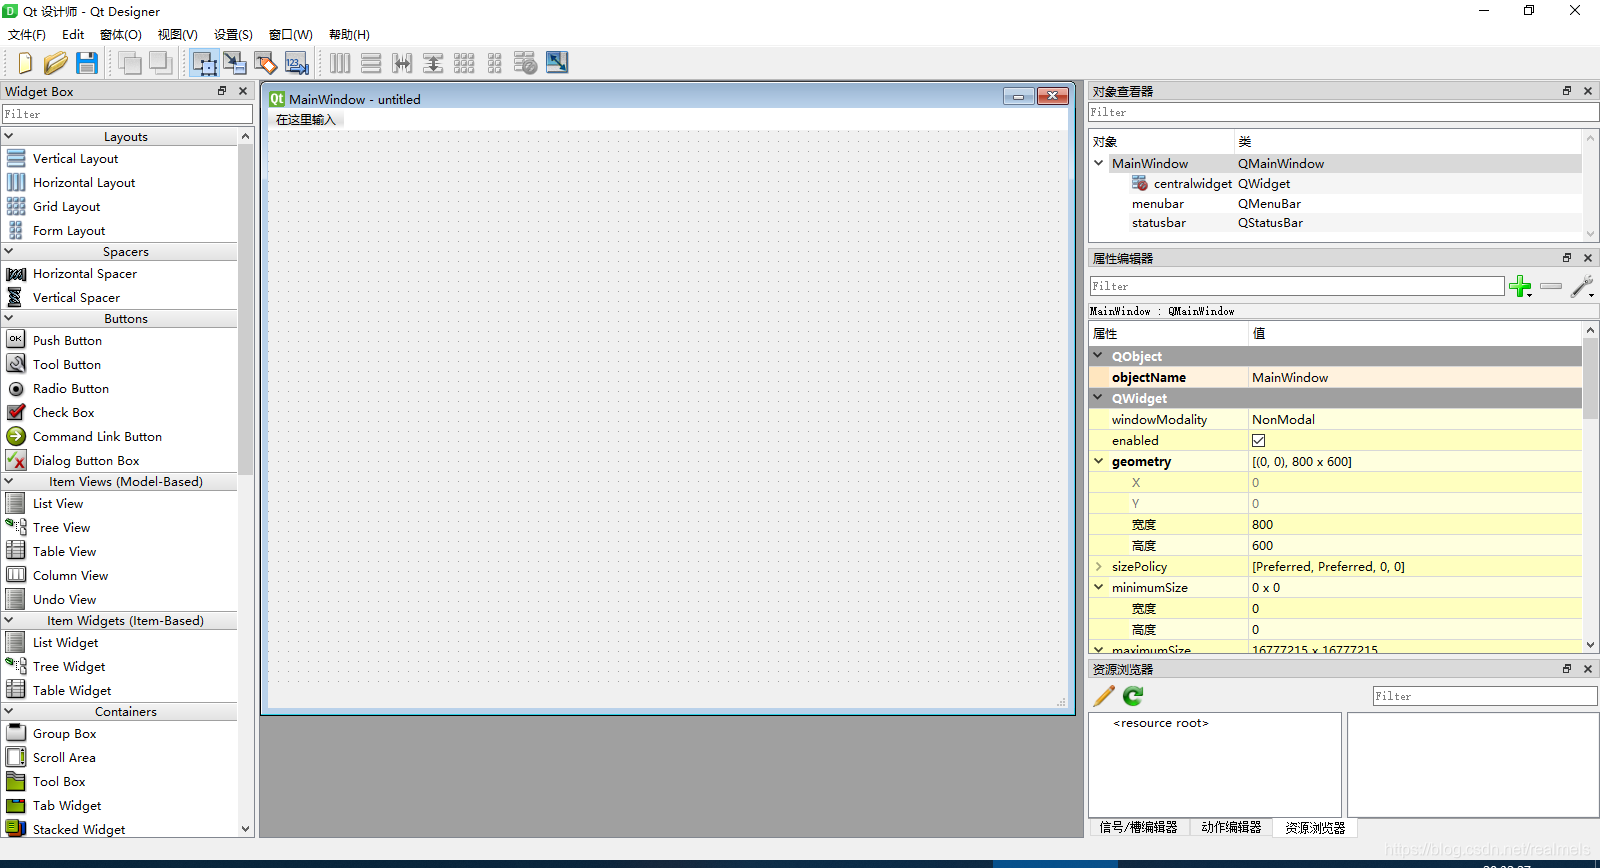Open the 帮助(H) menu
Viewport: 1600px width, 868px height.
(349, 35)
